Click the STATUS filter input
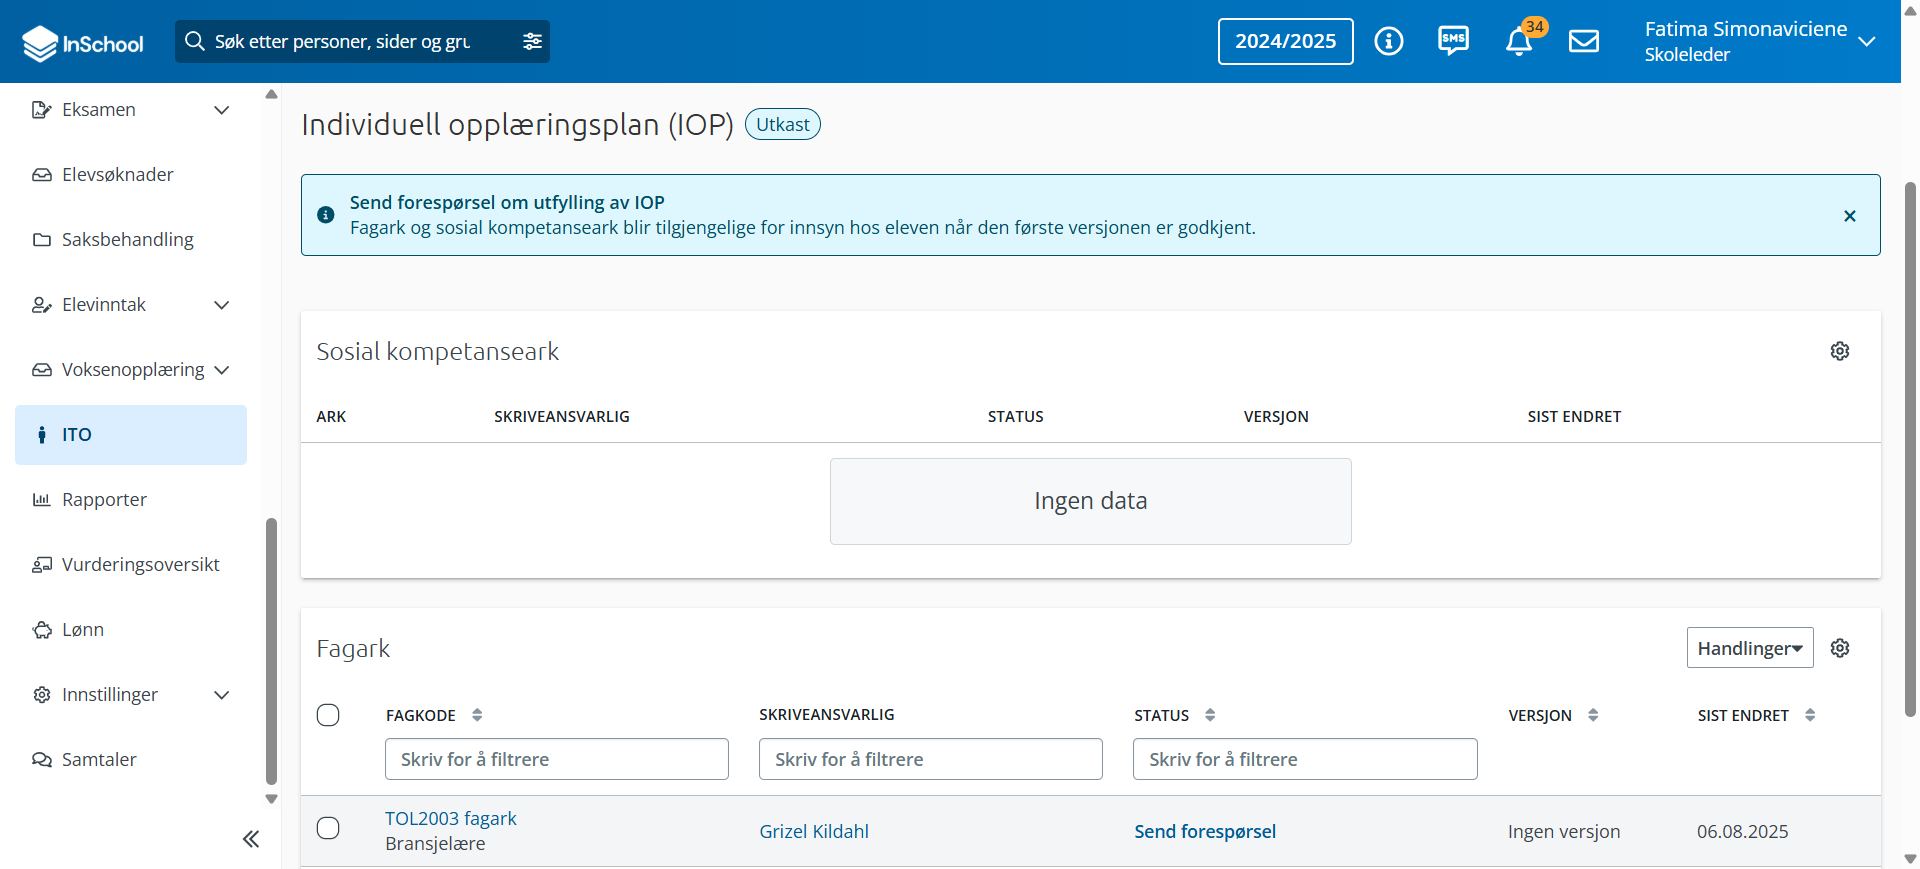 click(1305, 759)
